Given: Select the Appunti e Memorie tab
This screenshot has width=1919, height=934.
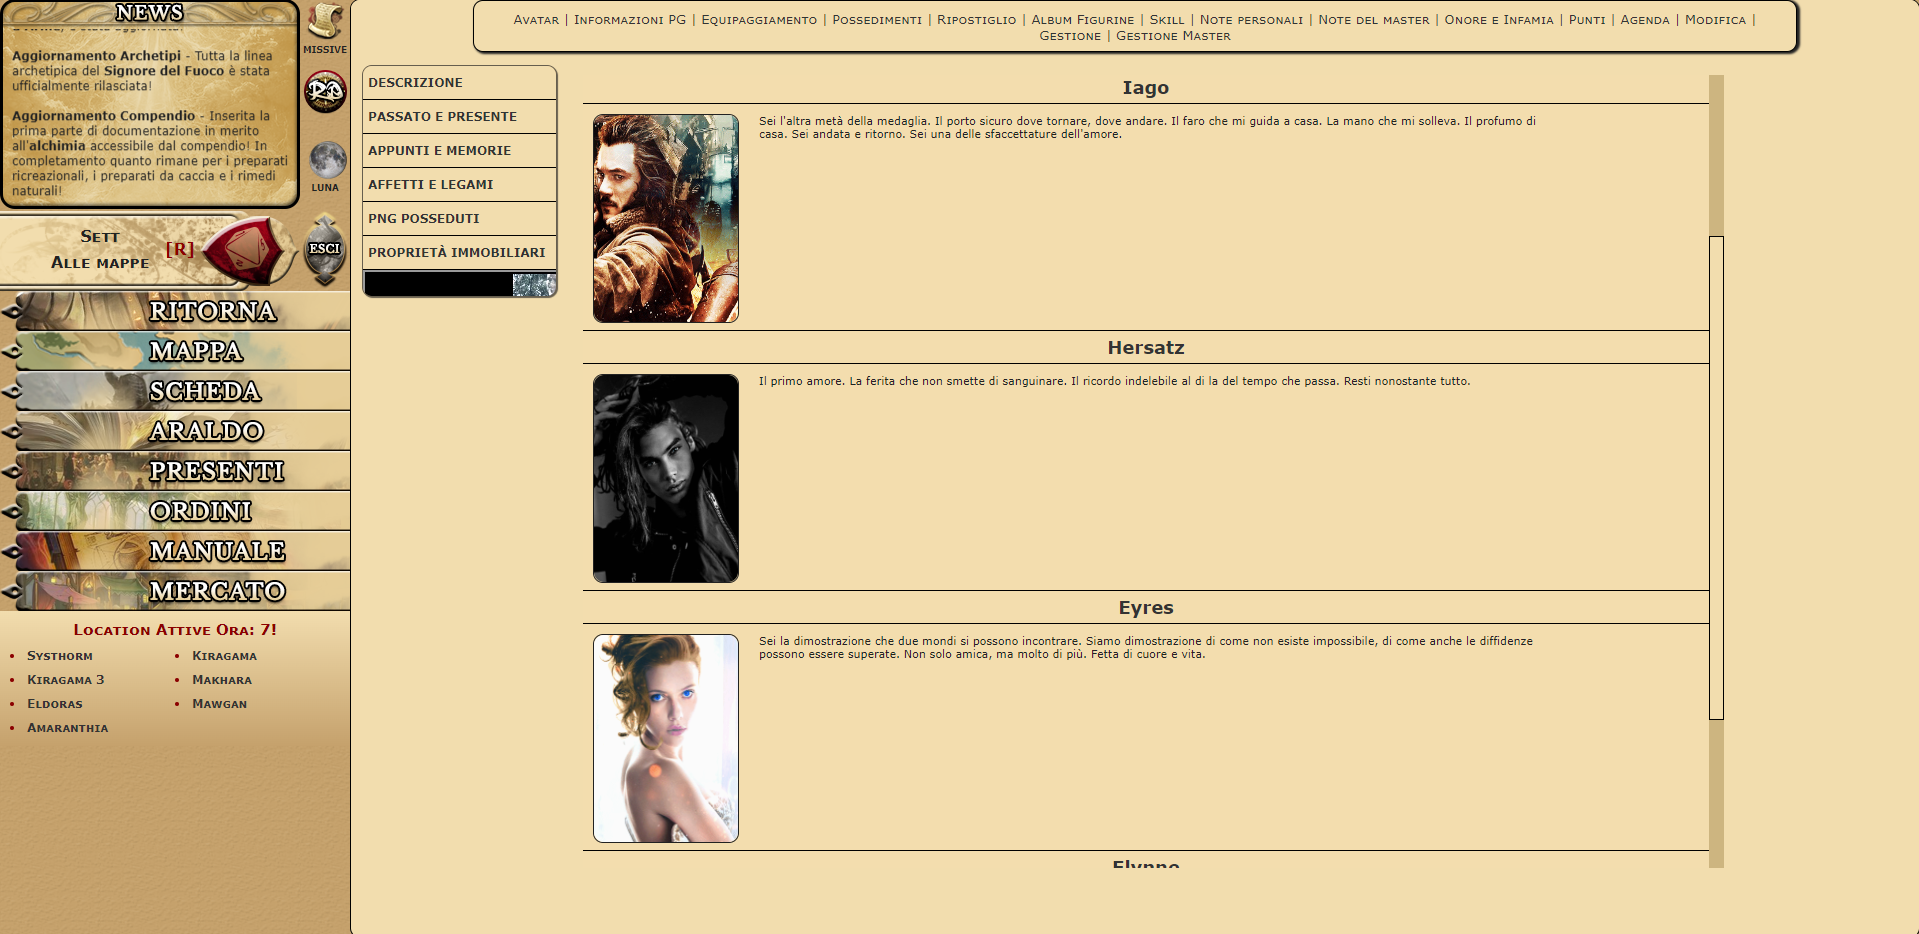Looking at the screenshot, I should tap(460, 151).
